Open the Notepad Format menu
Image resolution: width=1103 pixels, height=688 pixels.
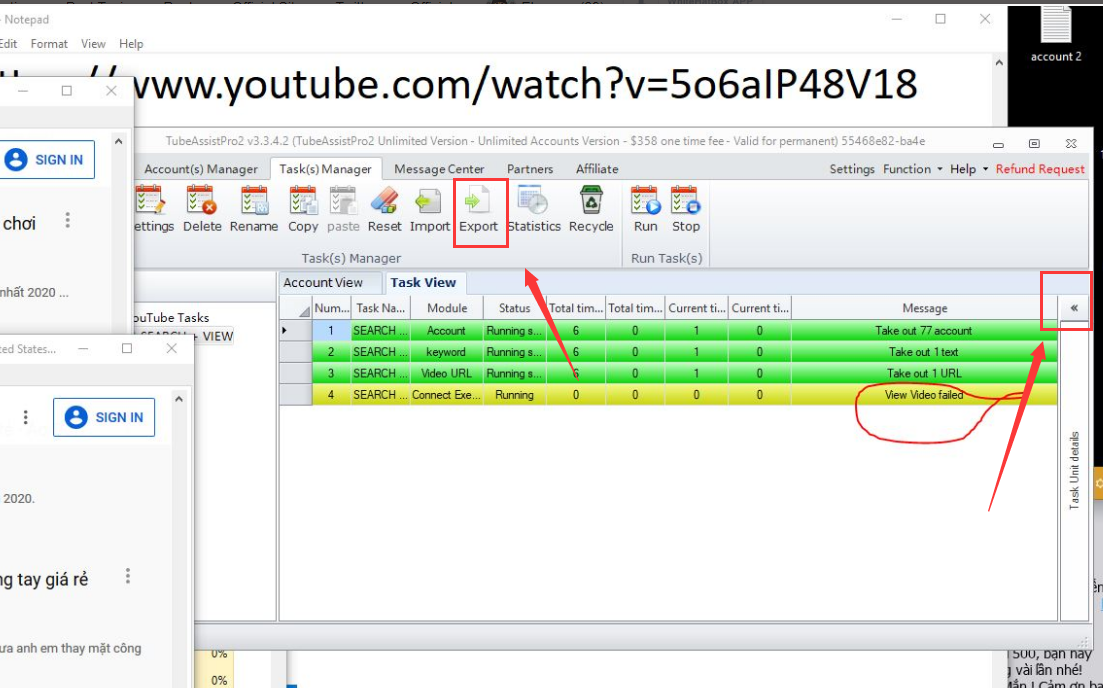point(49,44)
